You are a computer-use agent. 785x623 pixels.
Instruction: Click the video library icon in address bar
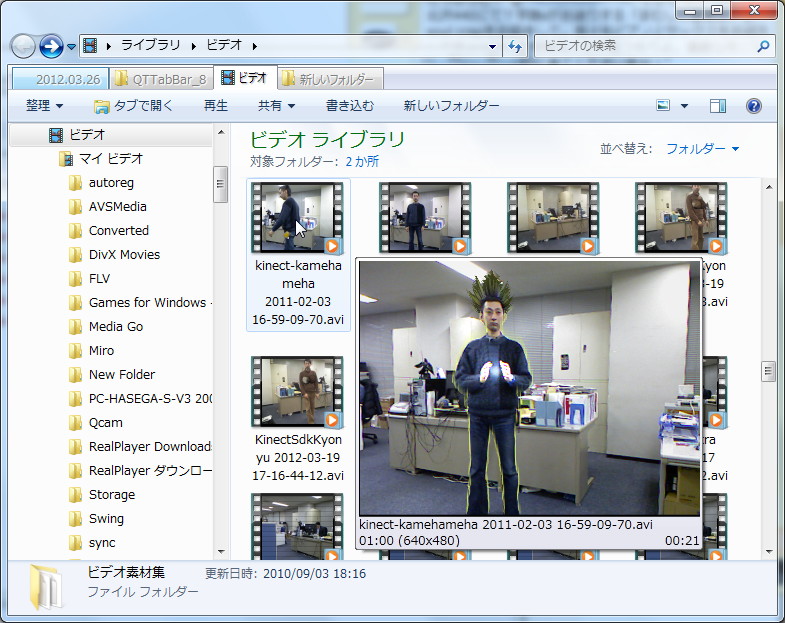[x=90, y=46]
